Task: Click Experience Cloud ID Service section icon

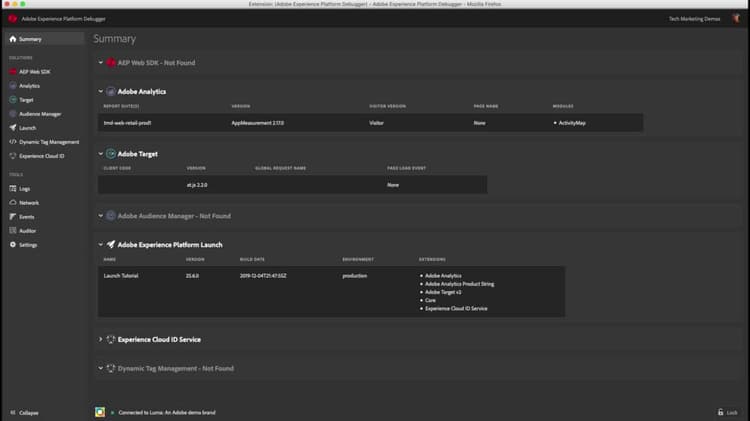Action: (110, 339)
